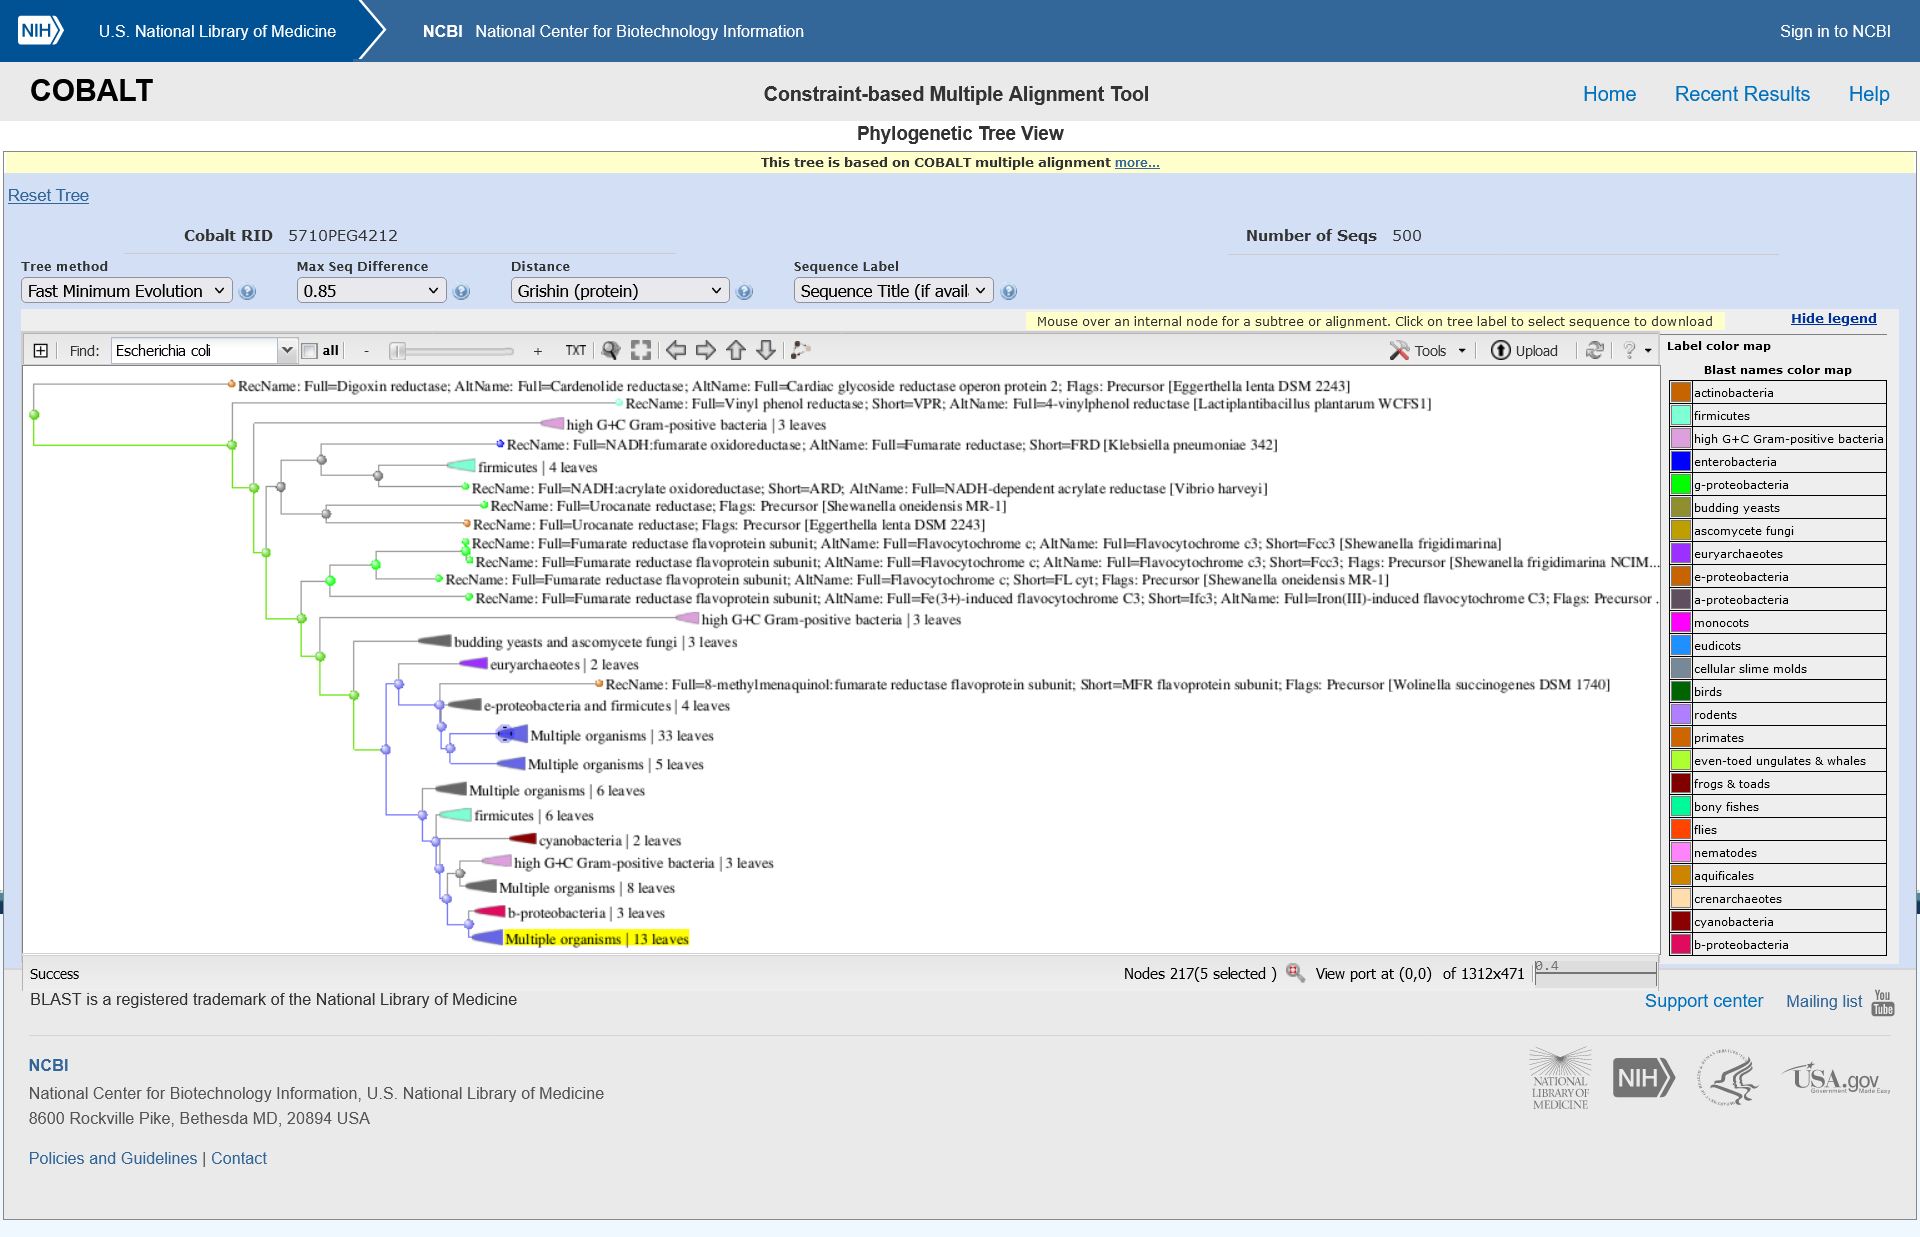Click Policies and Guidelines link
1920x1237 pixels.
point(113,1158)
